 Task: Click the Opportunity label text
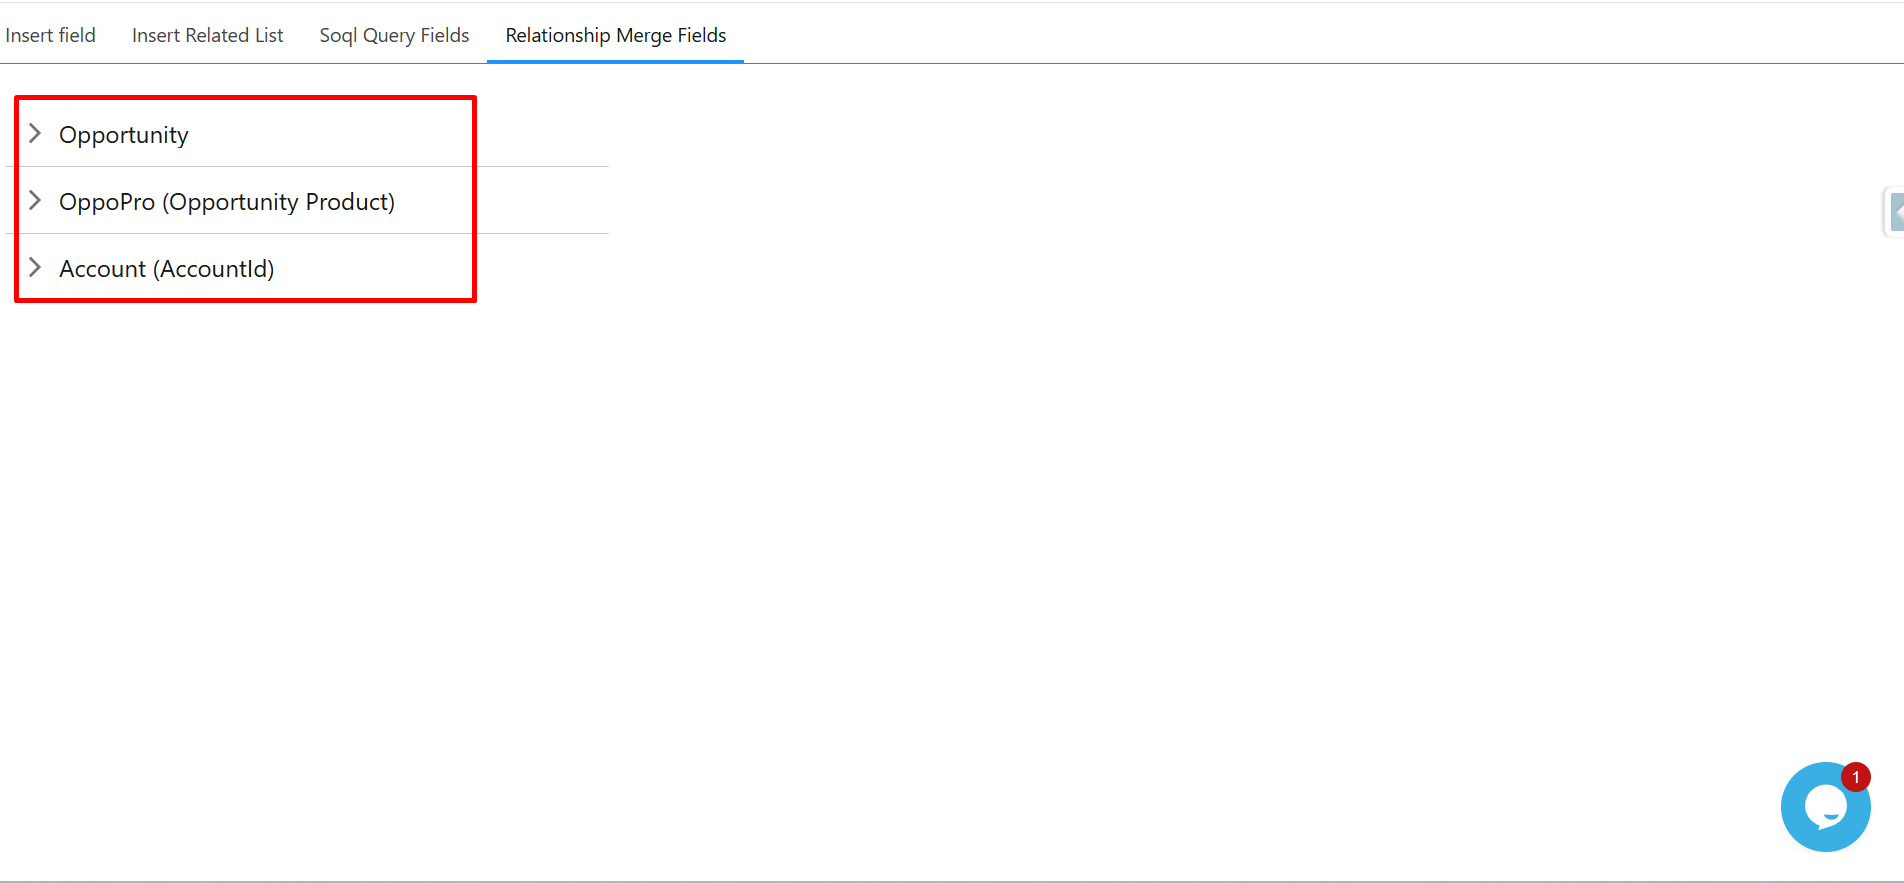[x=124, y=135]
